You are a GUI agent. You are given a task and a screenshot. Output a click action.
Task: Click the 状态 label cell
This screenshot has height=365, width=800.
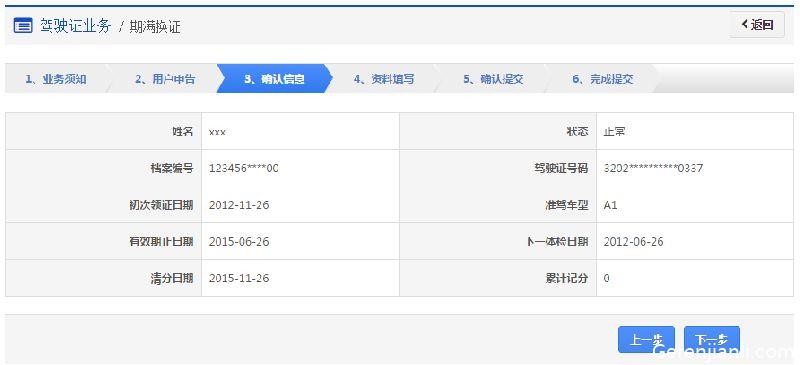pyautogui.click(x=498, y=131)
